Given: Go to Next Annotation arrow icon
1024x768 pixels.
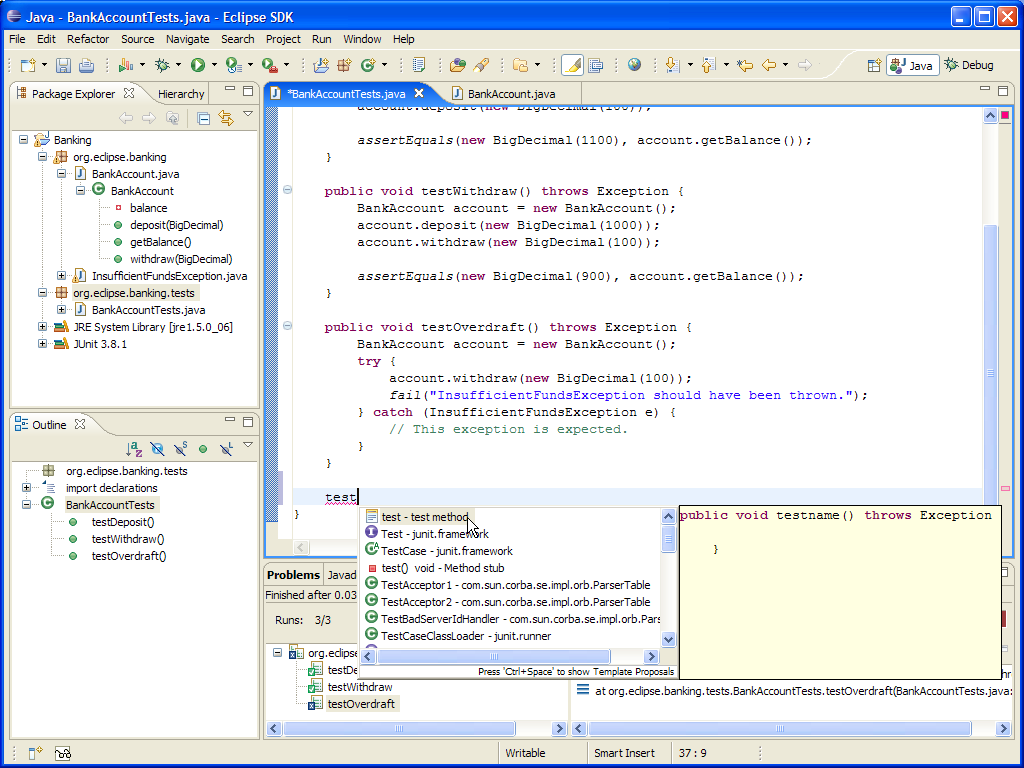Looking at the screenshot, I should [x=672, y=65].
